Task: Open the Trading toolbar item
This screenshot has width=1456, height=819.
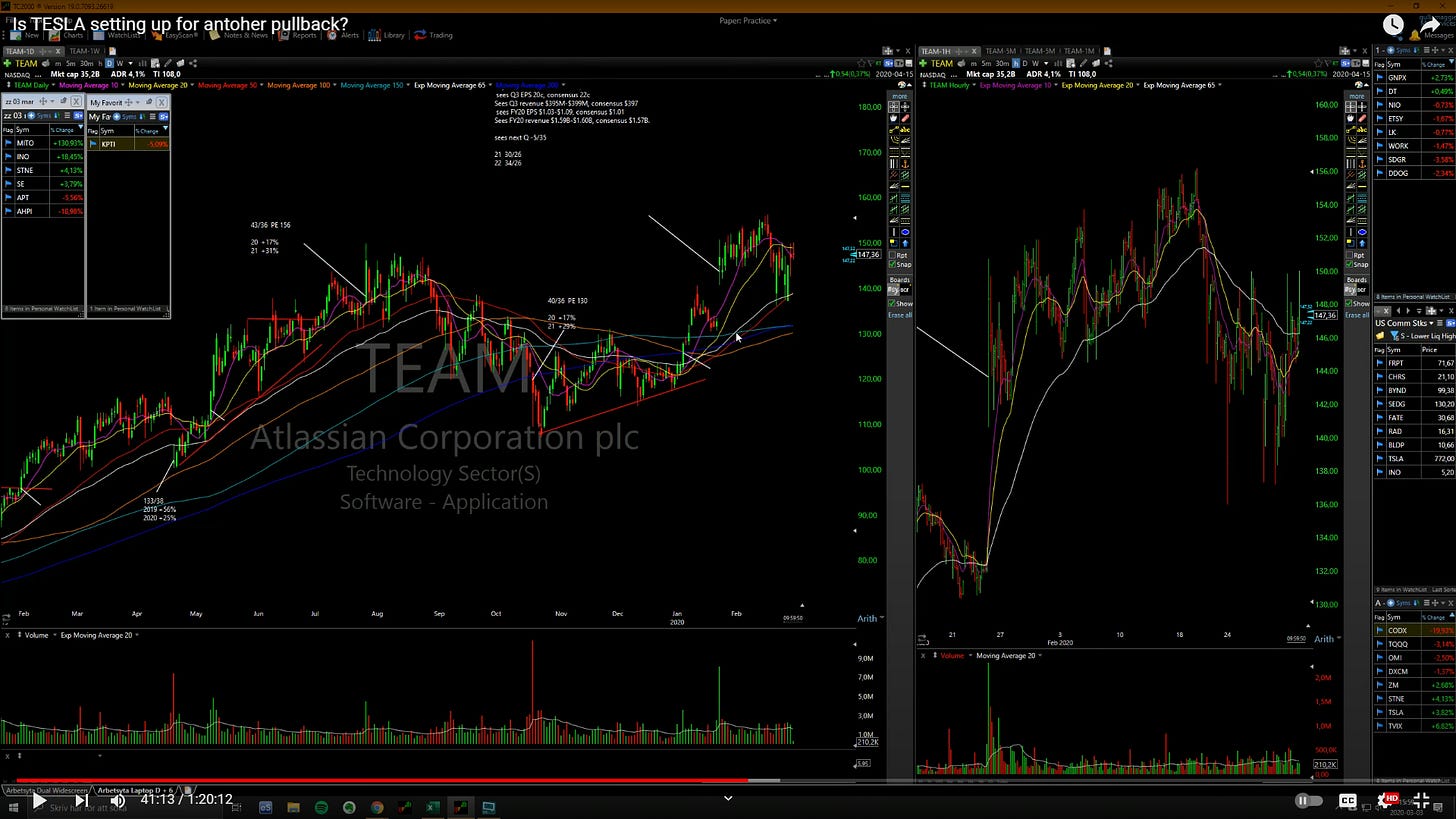Action: pos(433,35)
